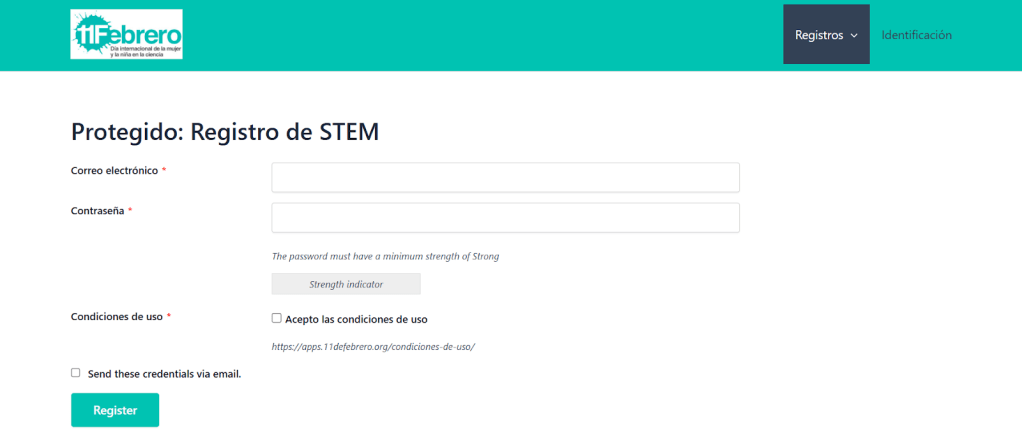
Task: Expand the chevron beside Registros
Action: (x=854, y=36)
